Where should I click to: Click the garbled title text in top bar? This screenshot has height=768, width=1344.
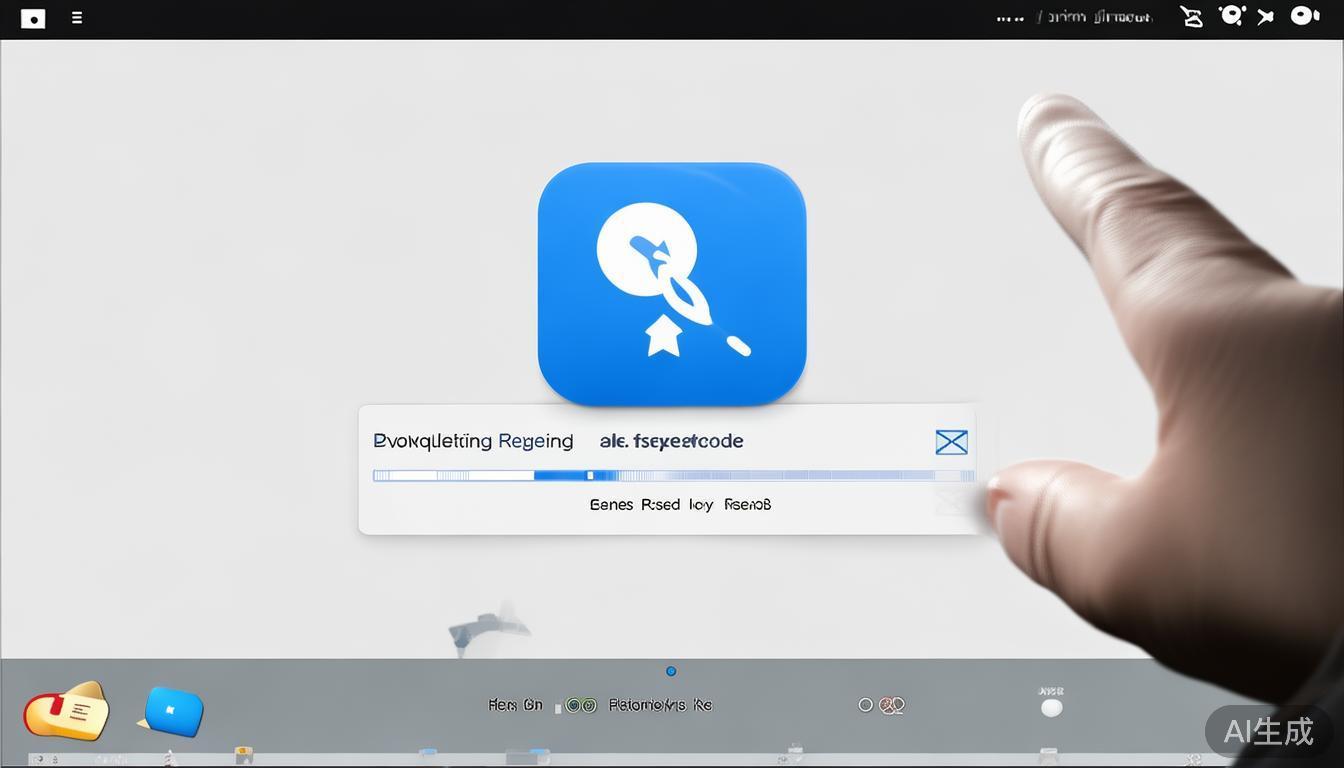(x=1096, y=17)
